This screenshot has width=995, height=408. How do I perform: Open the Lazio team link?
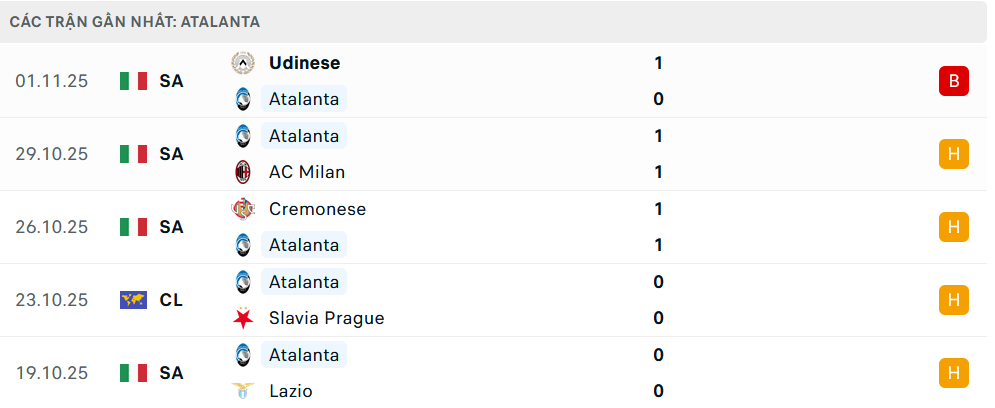coord(291,391)
